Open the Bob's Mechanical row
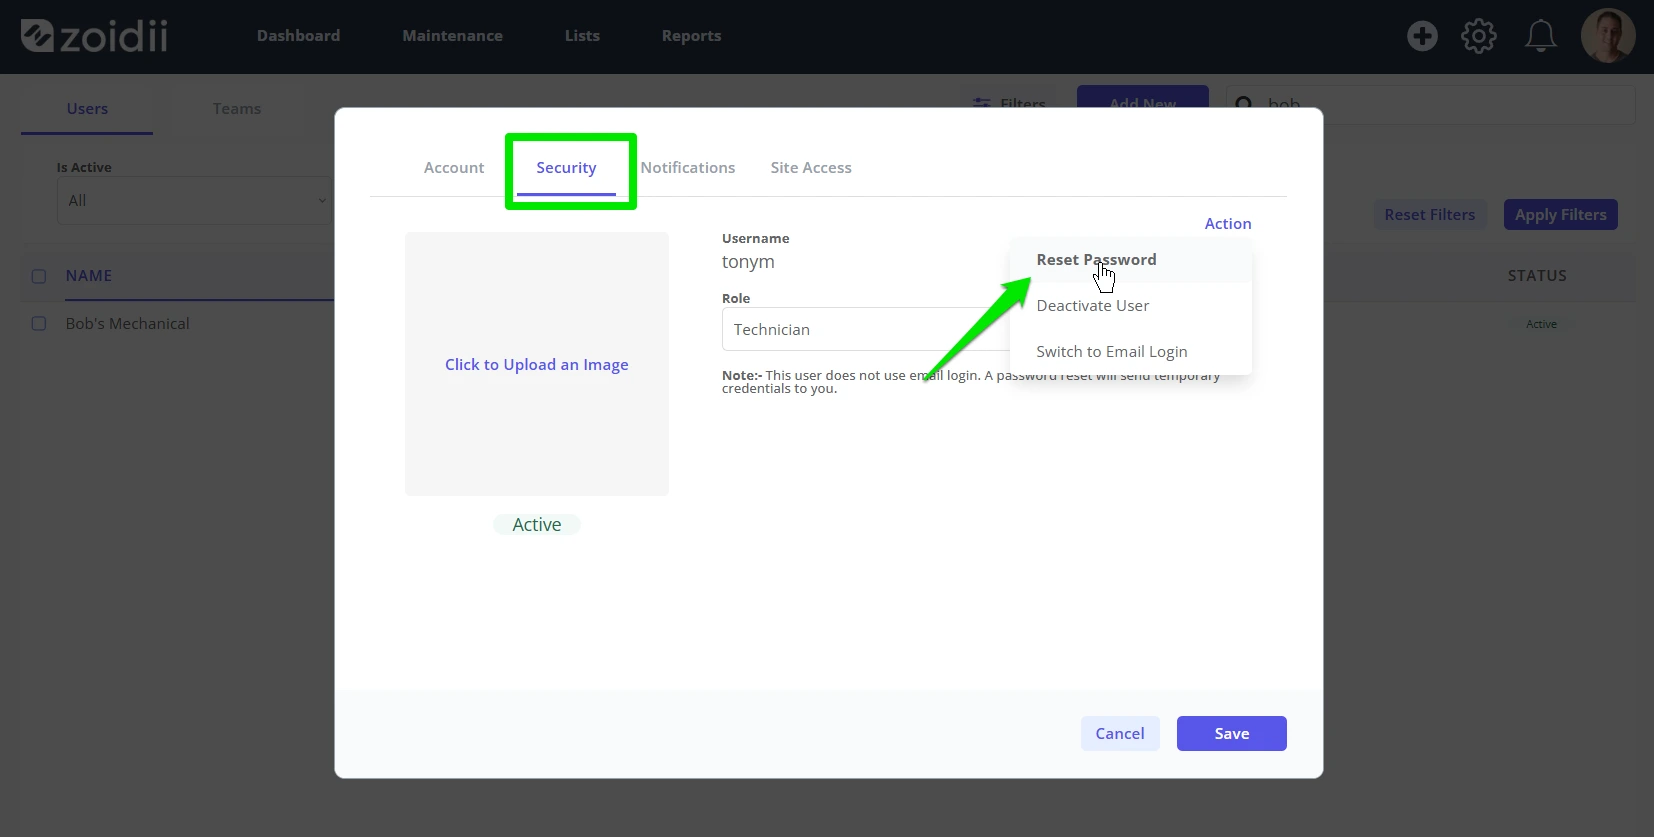The image size is (1654, 837). pos(128,324)
